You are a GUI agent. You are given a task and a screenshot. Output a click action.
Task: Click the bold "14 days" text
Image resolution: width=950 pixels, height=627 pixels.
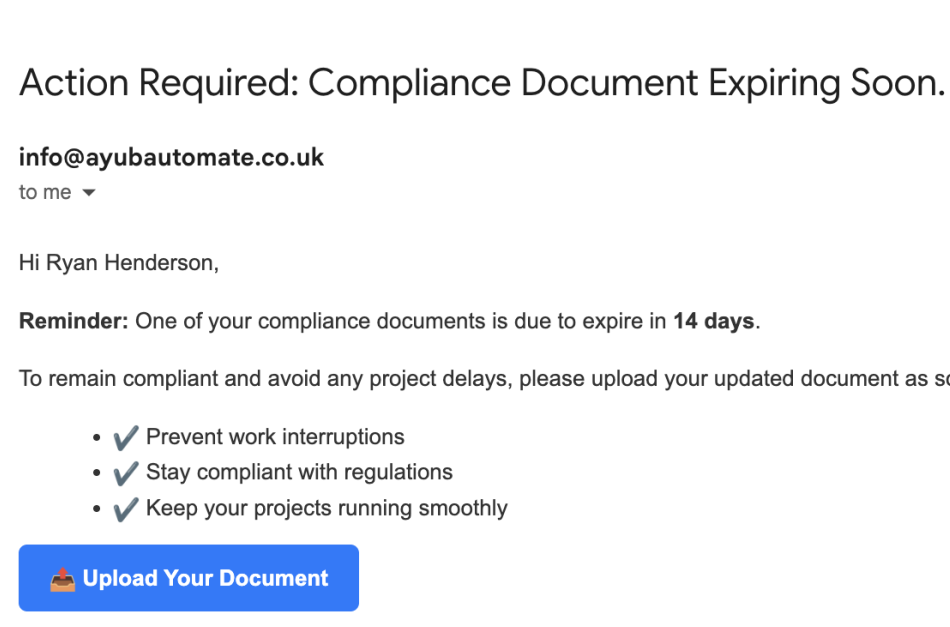714,322
